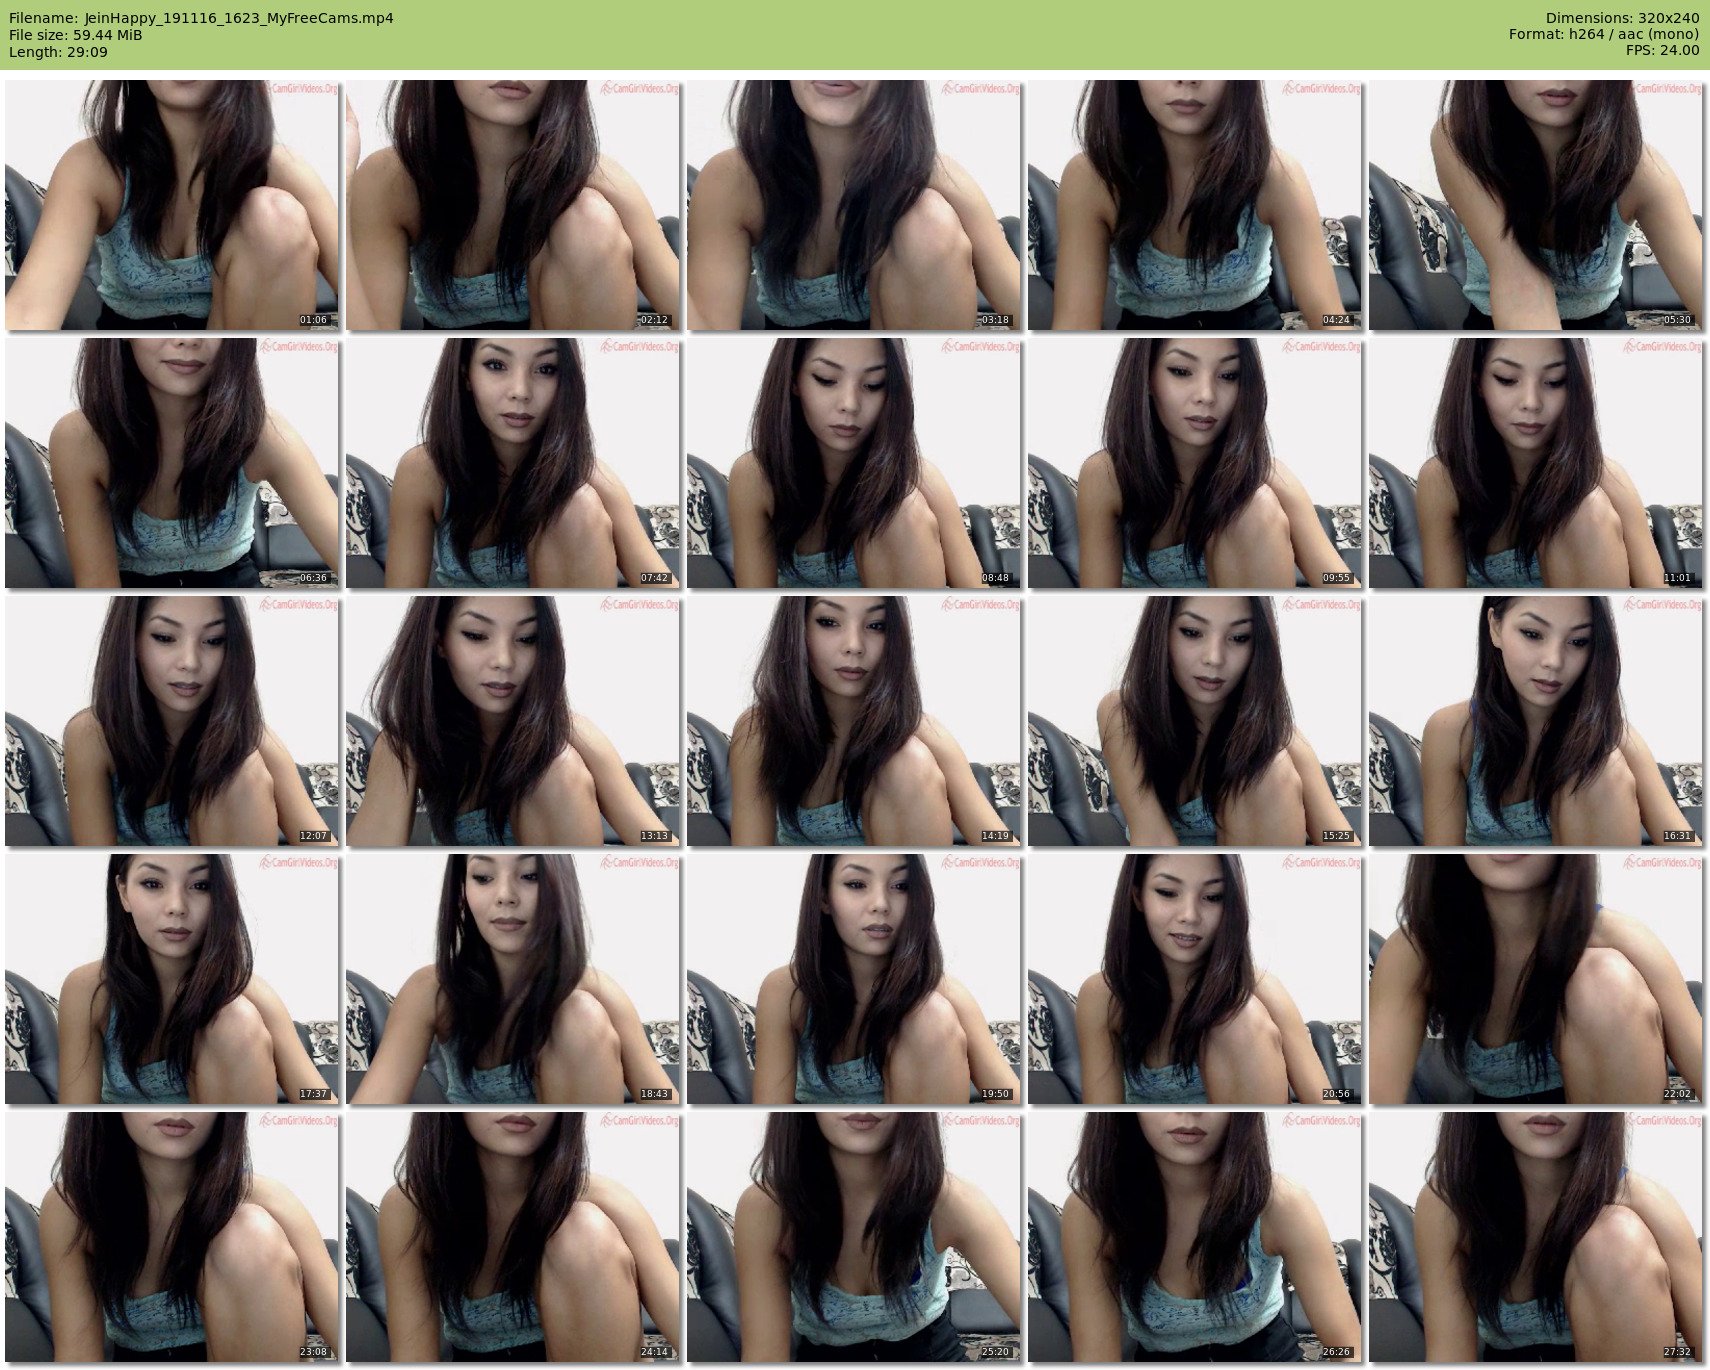Select the thumbnail at 05:30
Image resolution: width=1710 pixels, height=1370 pixels.
[x=1535, y=205]
